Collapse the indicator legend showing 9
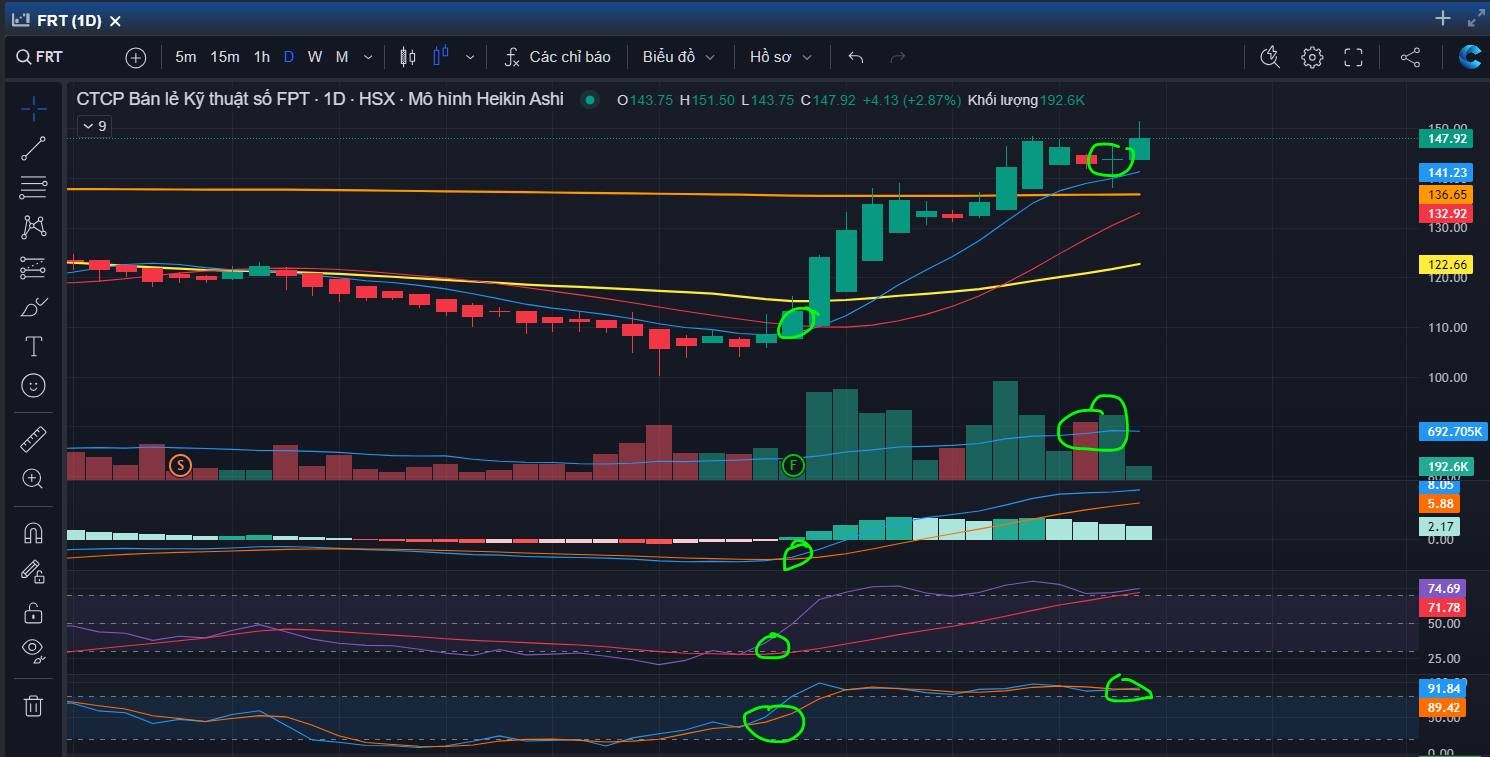This screenshot has width=1490, height=757. point(95,126)
